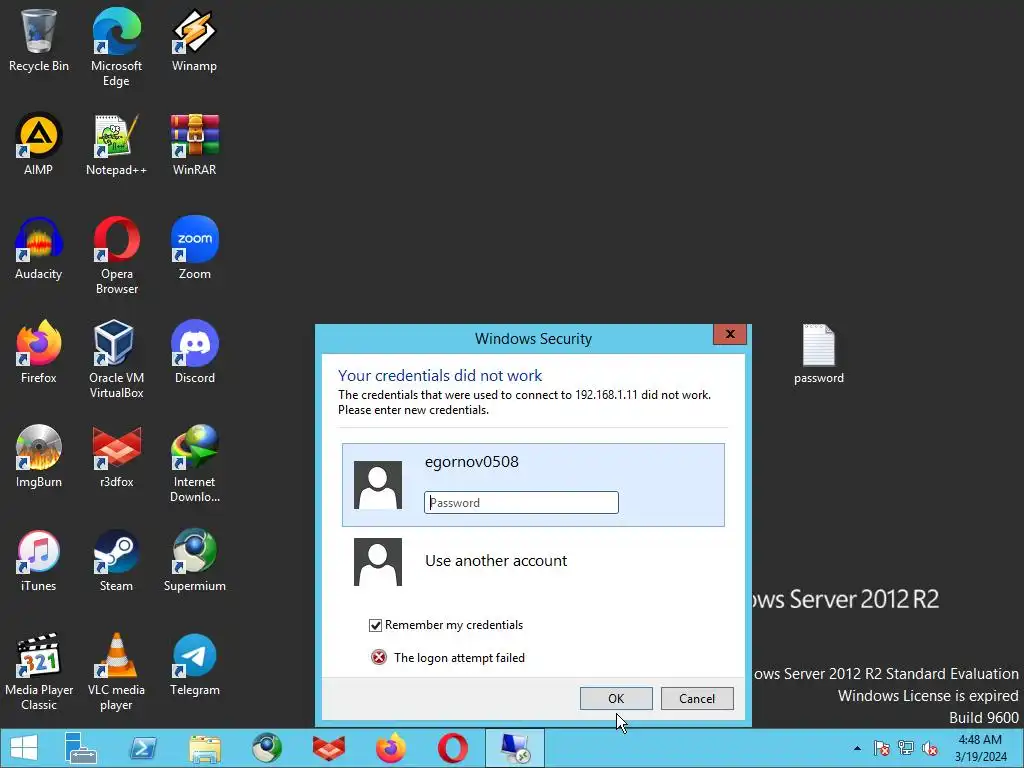Click the Discord desktop shortcut

tap(195, 351)
